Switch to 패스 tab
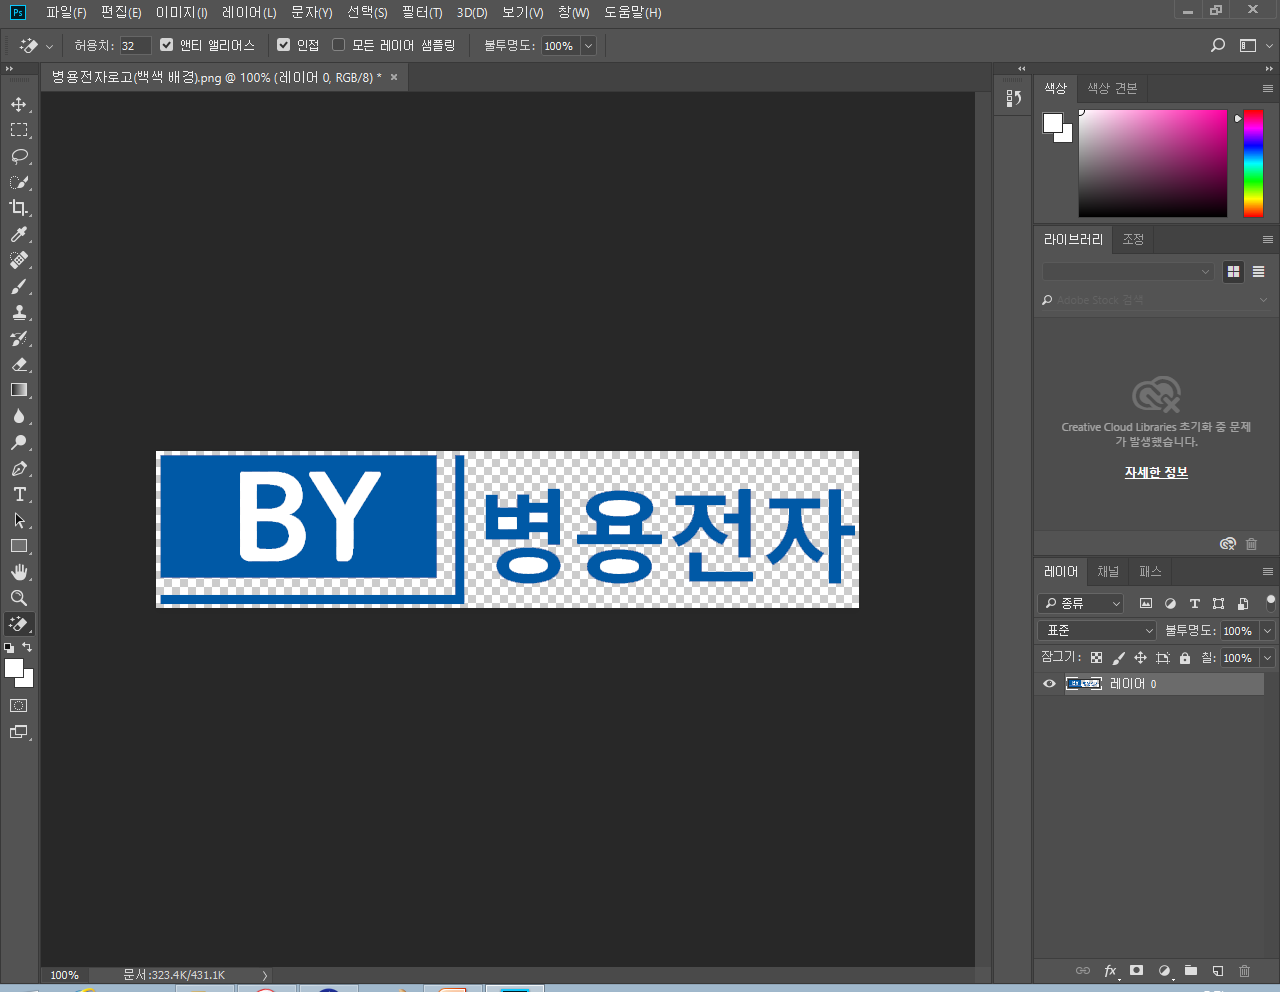Image resolution: width=1280 pixels, height=992 pixels. pos(1150,572)
